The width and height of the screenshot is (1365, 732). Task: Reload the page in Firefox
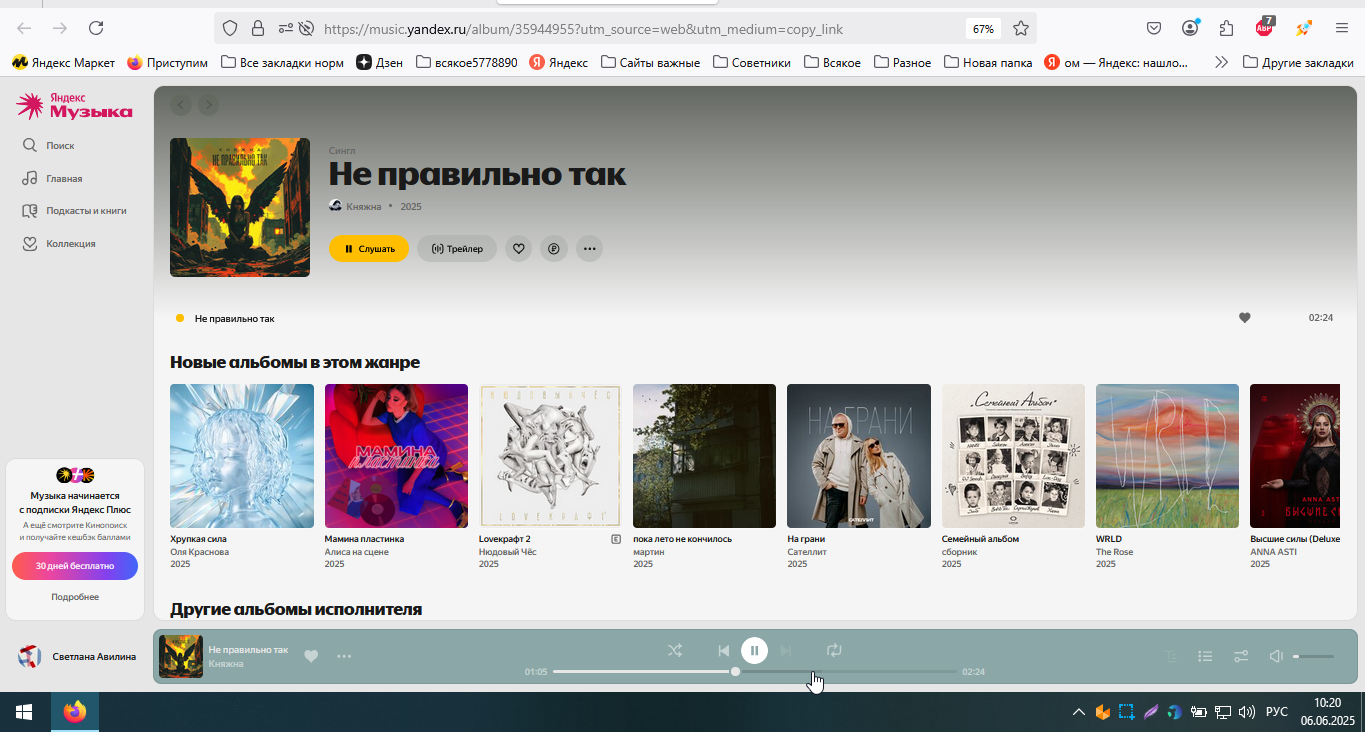[96, 28]
